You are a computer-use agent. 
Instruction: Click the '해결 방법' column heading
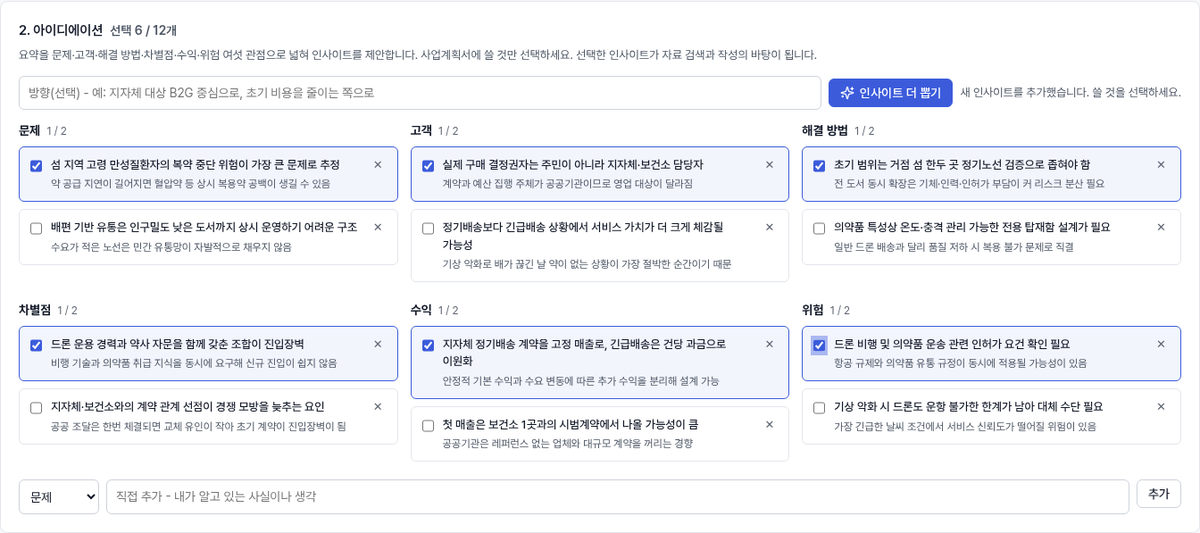click(x=824, y=130)
